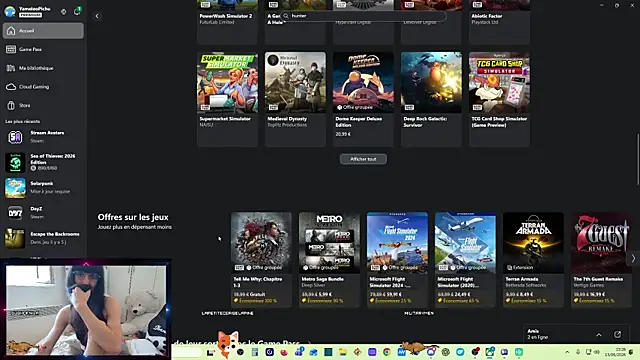Click Abiotic Factor title
The width and height of the screenshot is (640, 360).
[x=487, y=16]
